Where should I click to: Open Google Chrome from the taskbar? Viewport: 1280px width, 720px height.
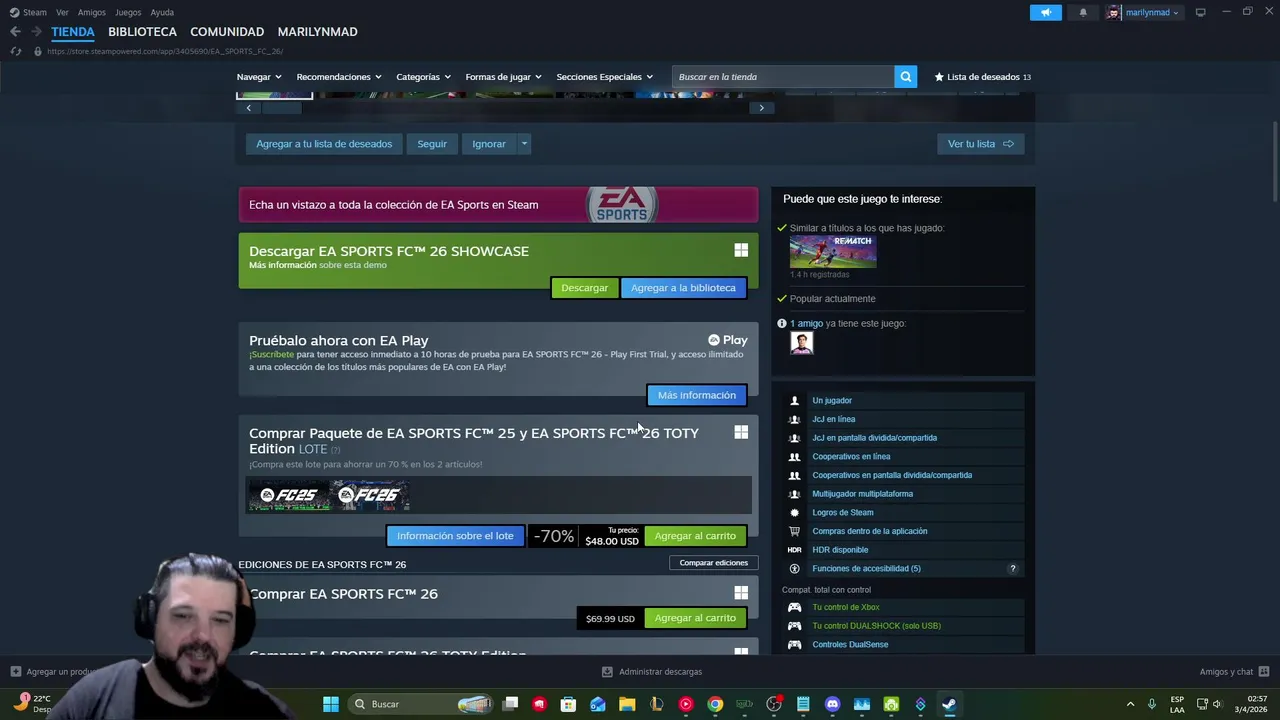tap(715, 704)
